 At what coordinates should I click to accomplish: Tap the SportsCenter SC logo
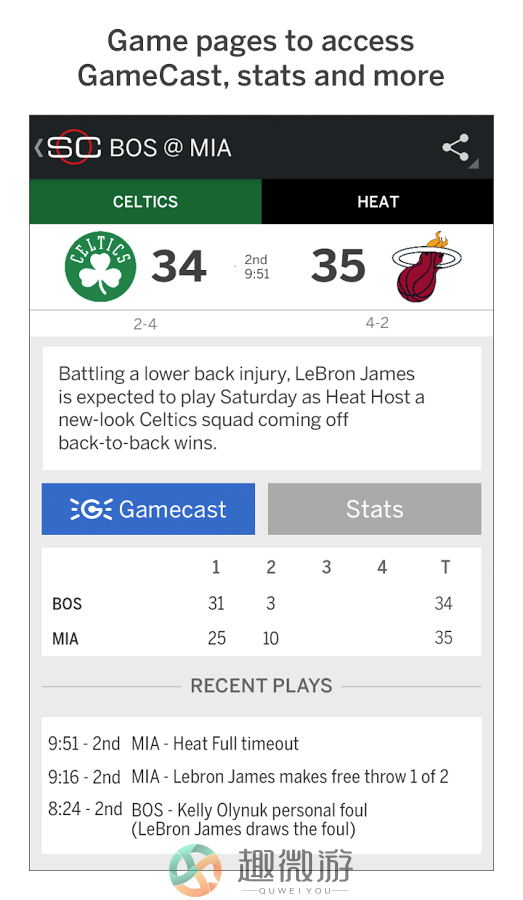73,148
